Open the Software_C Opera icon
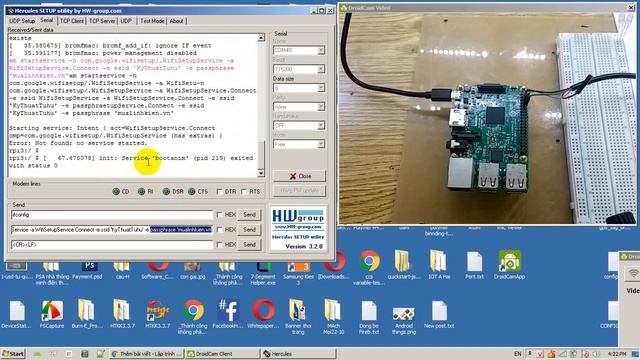The image size is (640, 360). point(158,271)
